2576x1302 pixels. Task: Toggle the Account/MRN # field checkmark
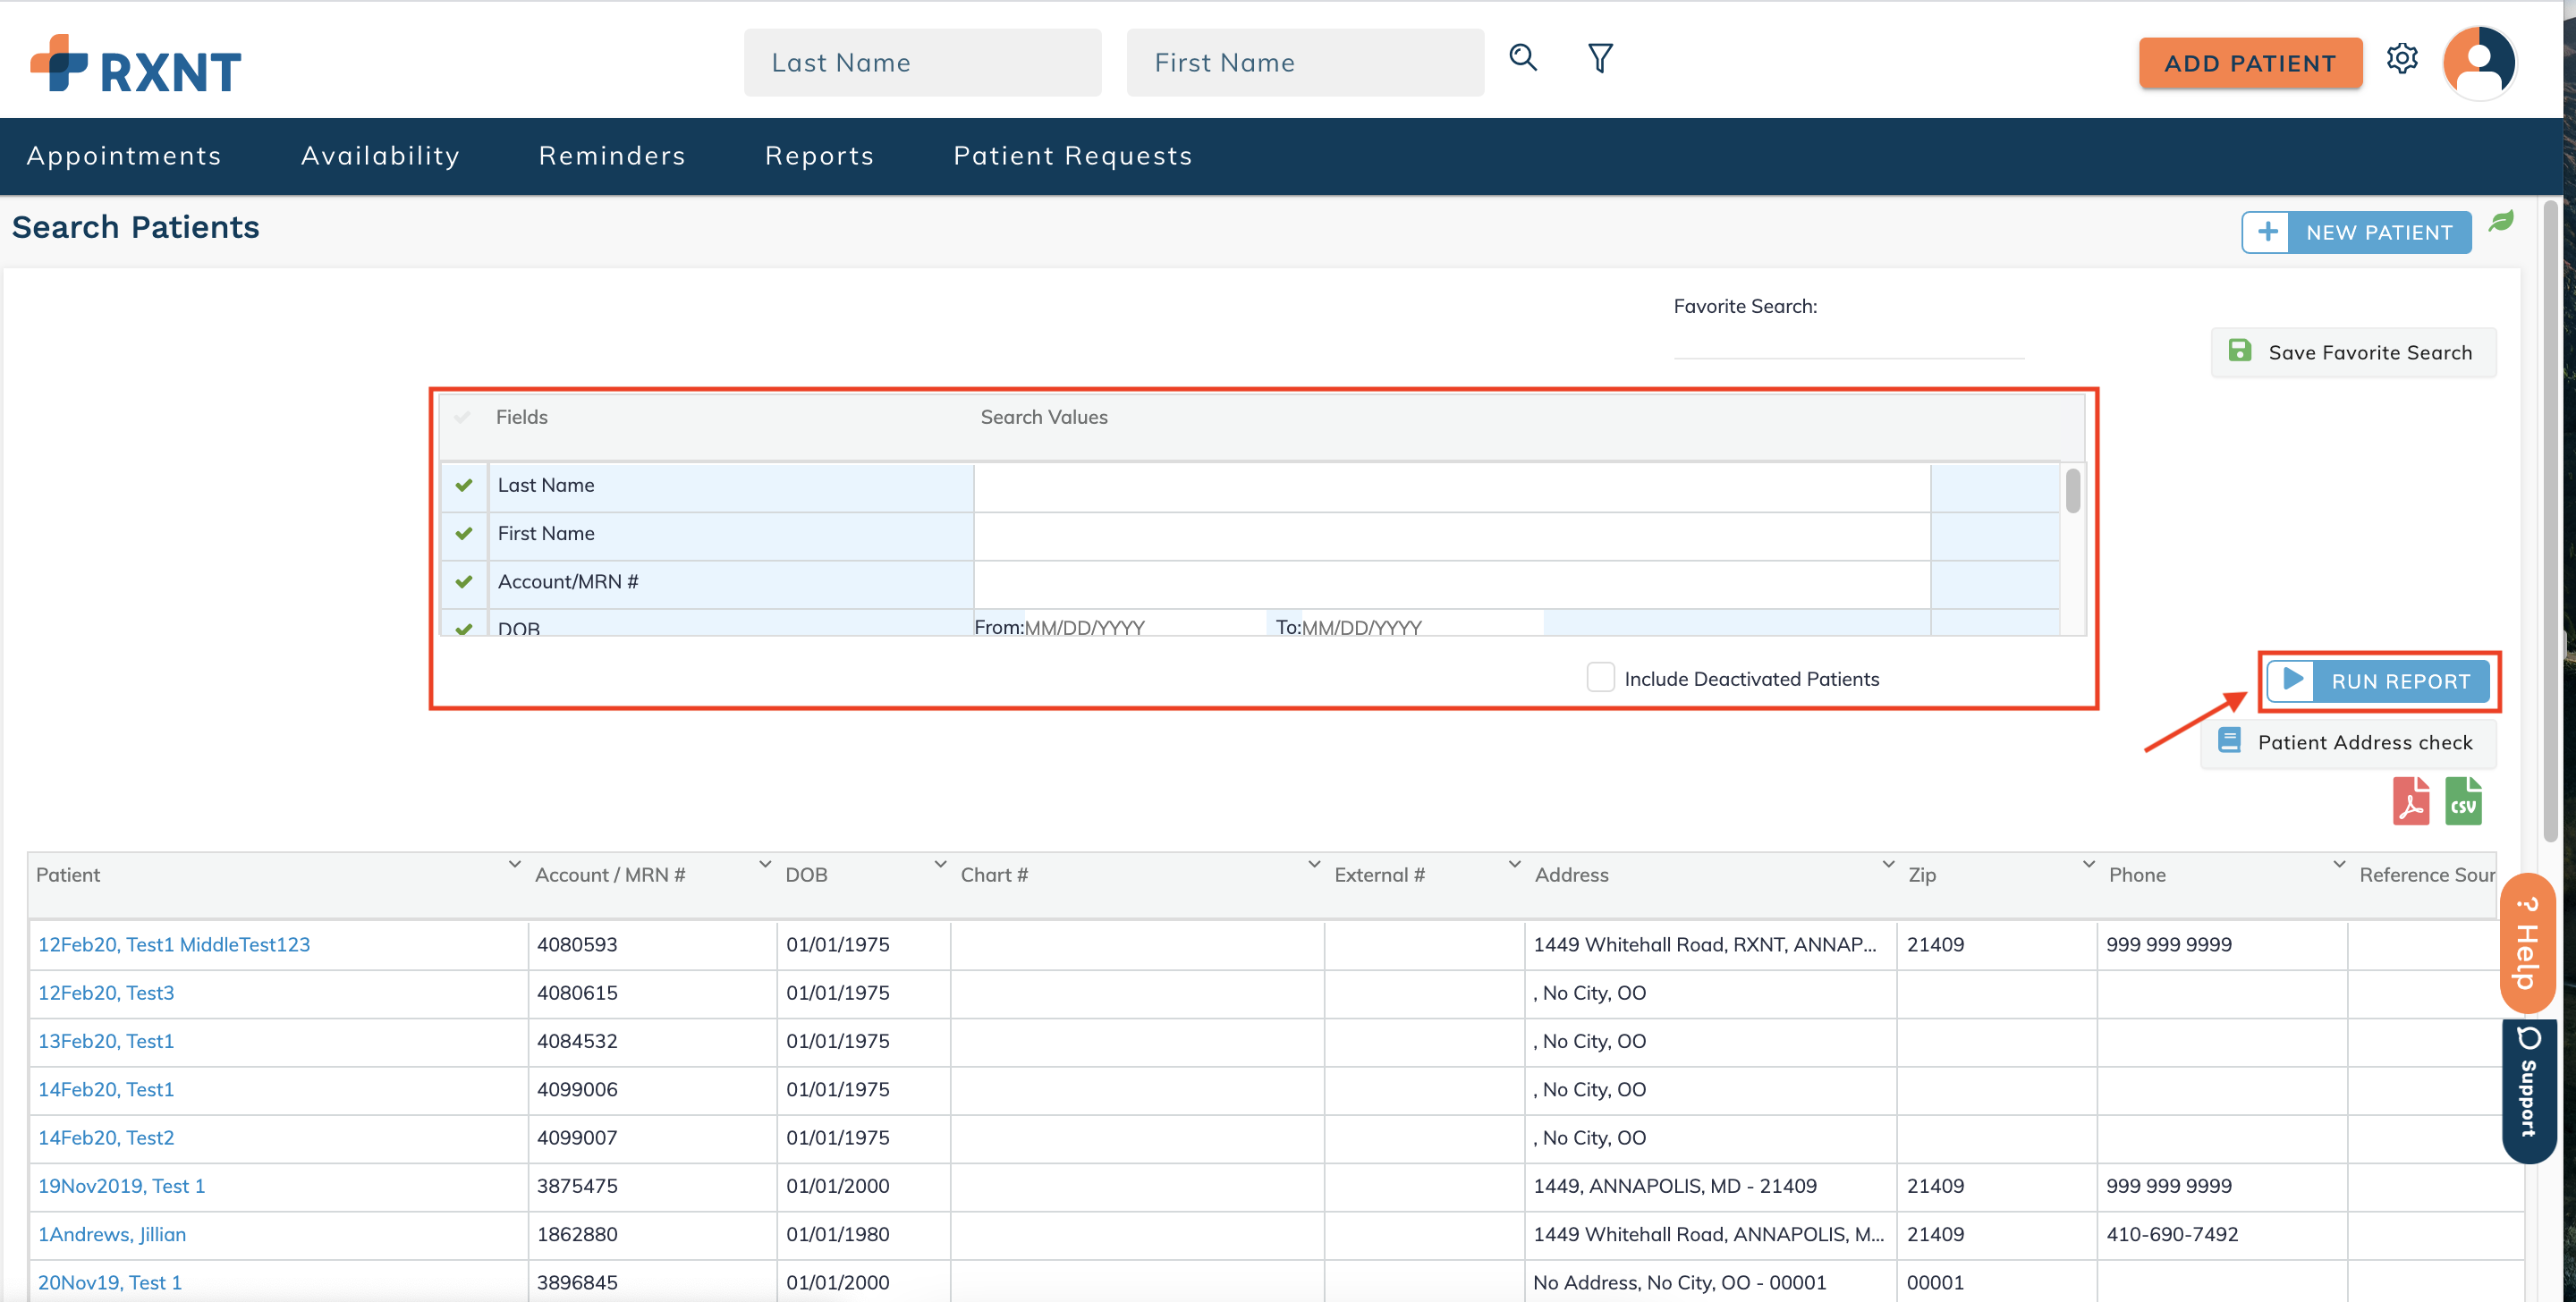point(464,581)
